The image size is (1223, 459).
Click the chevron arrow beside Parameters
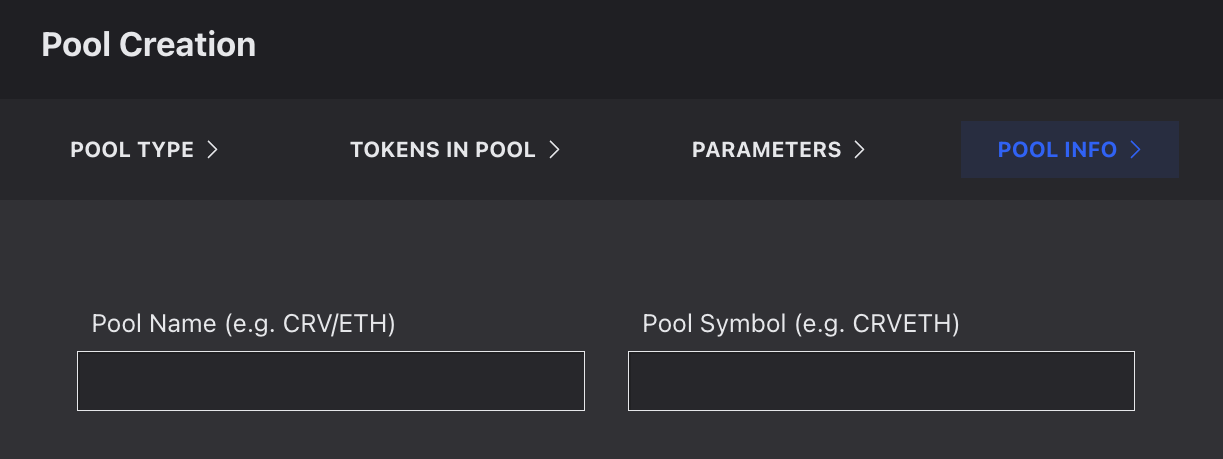pos(859,150)
